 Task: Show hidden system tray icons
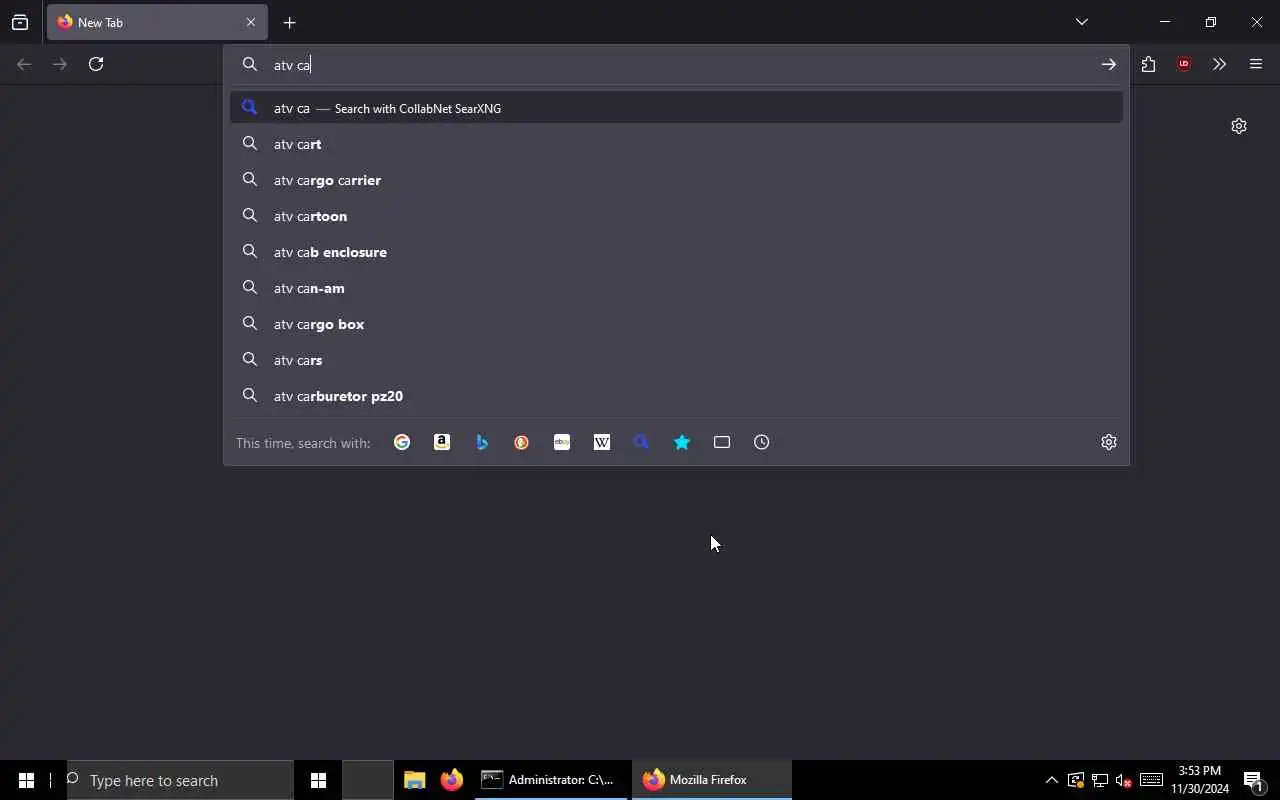pos(1051,780)
